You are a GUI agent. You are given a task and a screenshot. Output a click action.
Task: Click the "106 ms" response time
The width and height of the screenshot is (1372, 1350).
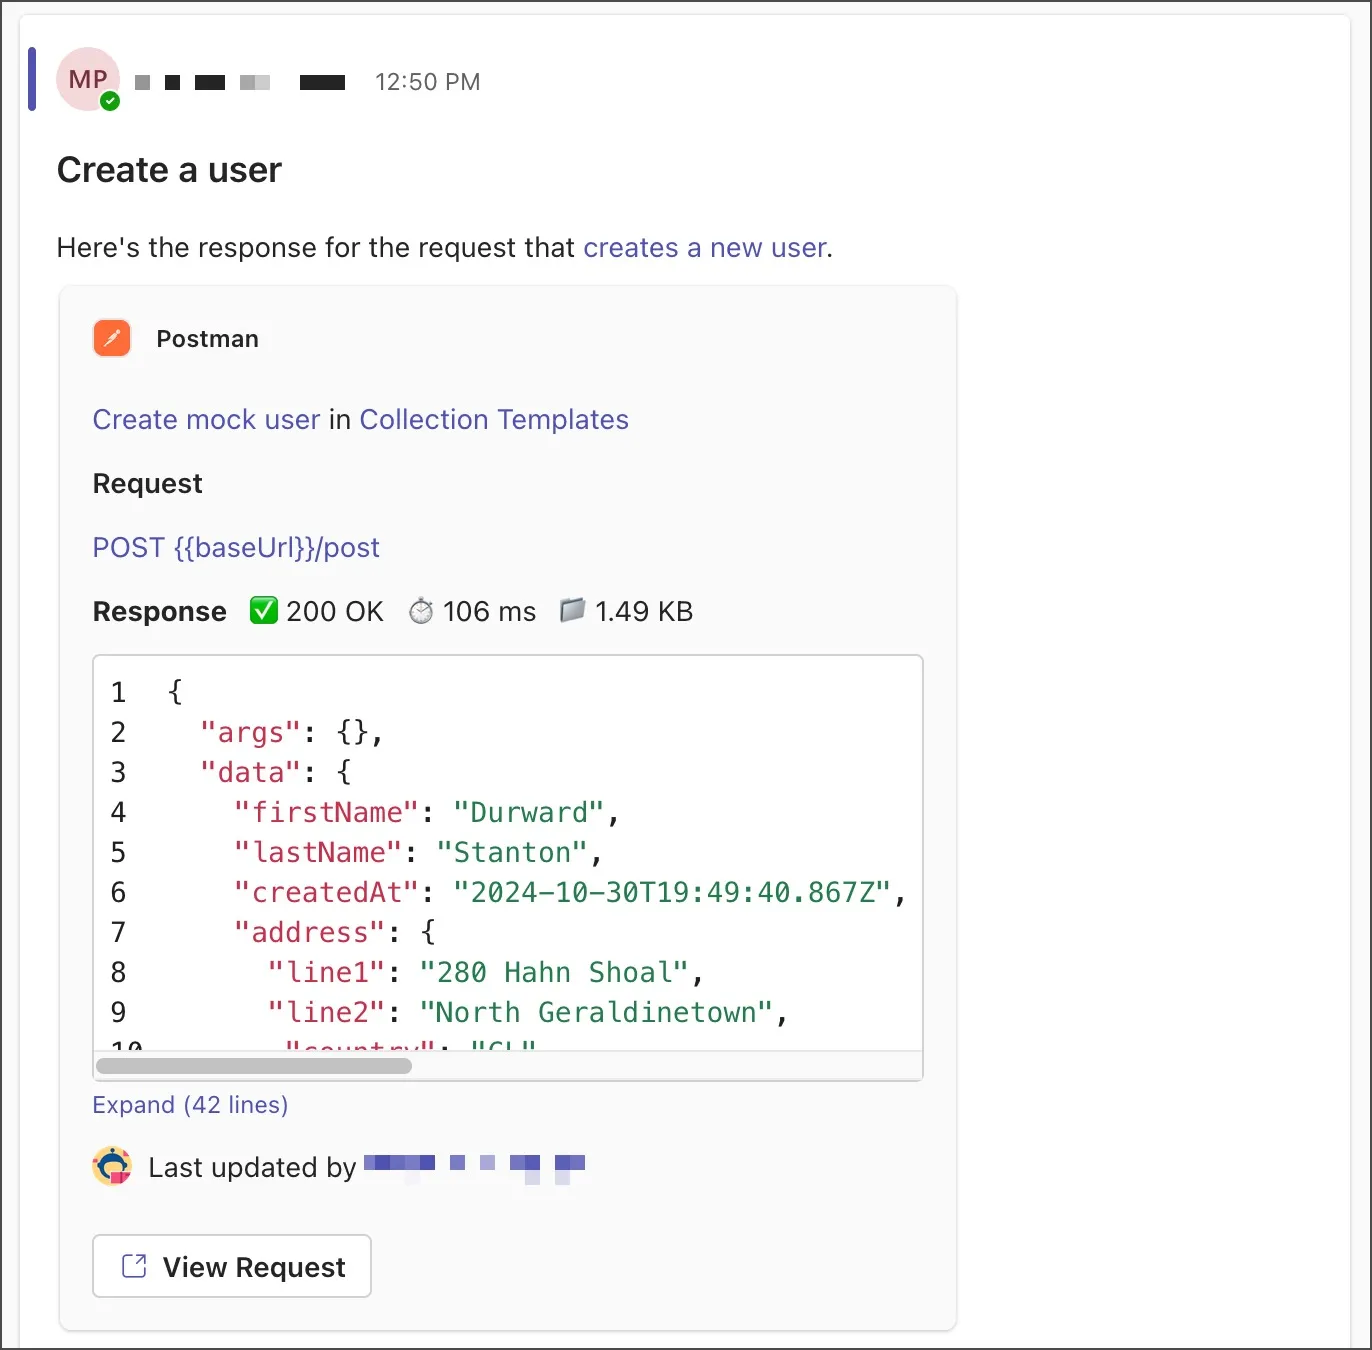(x=489, y=611)
